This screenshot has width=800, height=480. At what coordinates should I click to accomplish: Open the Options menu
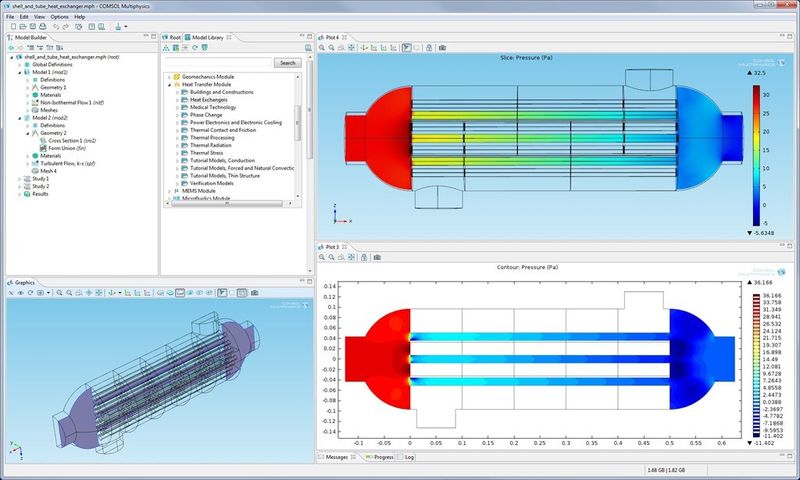pos(59,17)
